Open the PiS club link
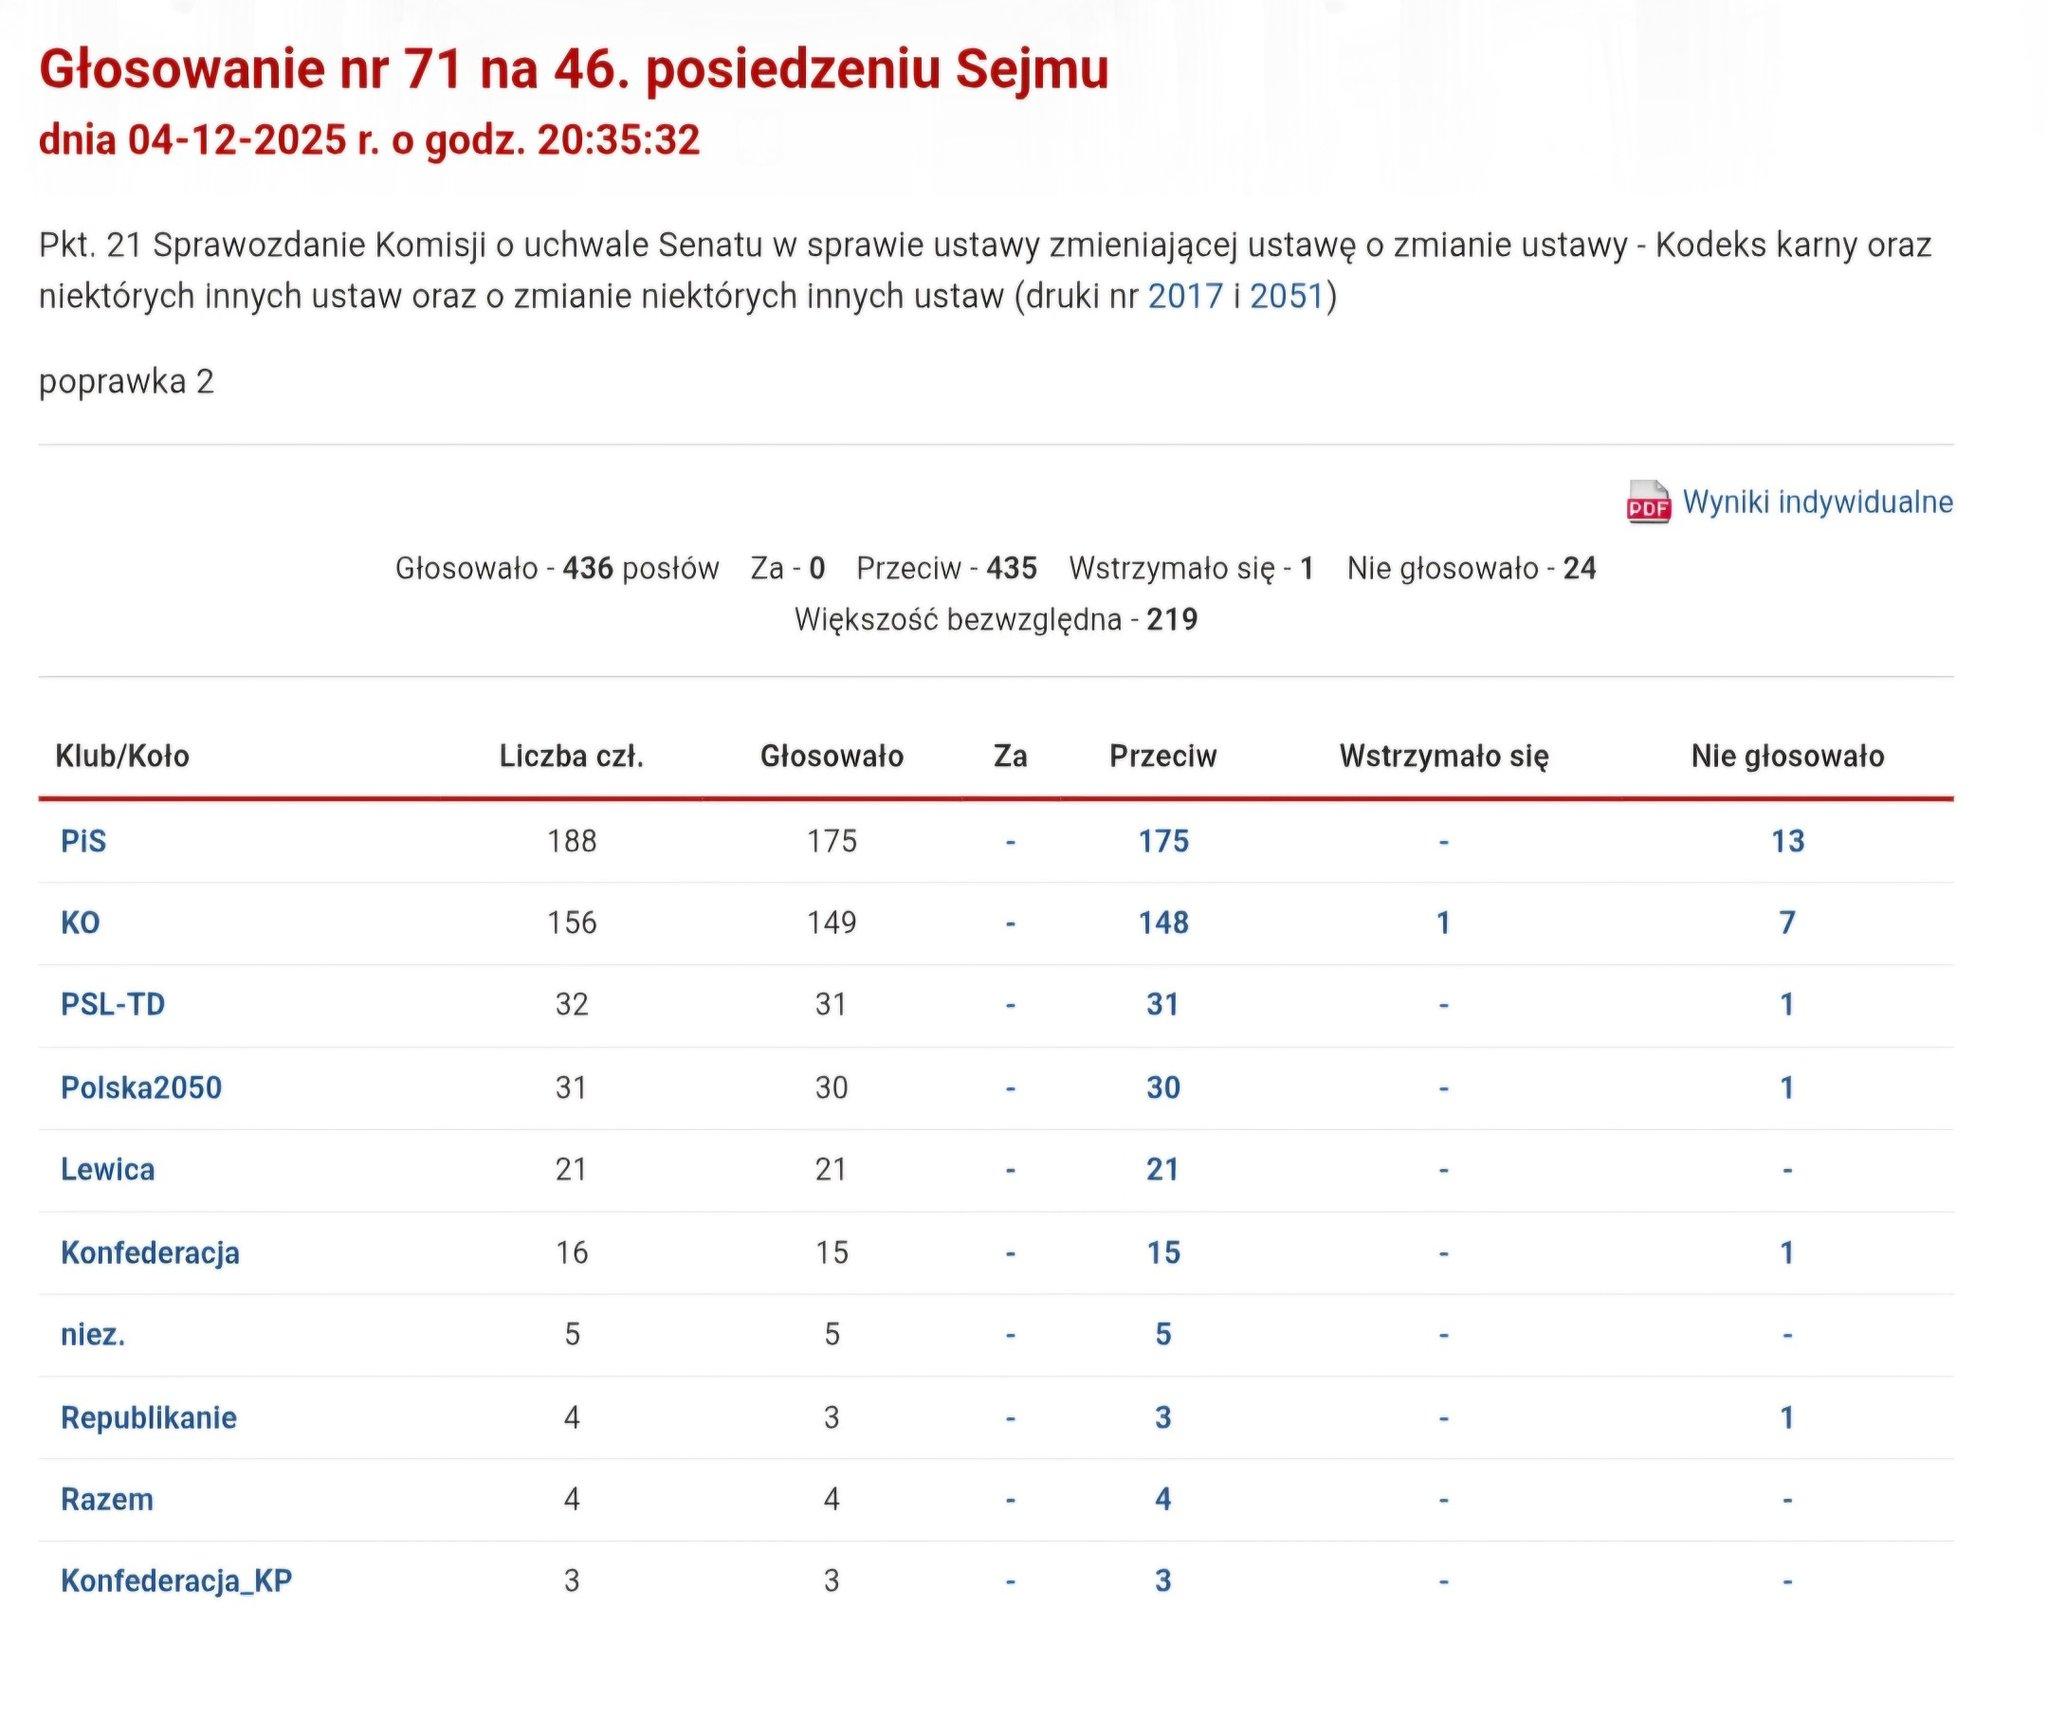The width and height of the screenshot is (2048, 1716). (83, 841)
